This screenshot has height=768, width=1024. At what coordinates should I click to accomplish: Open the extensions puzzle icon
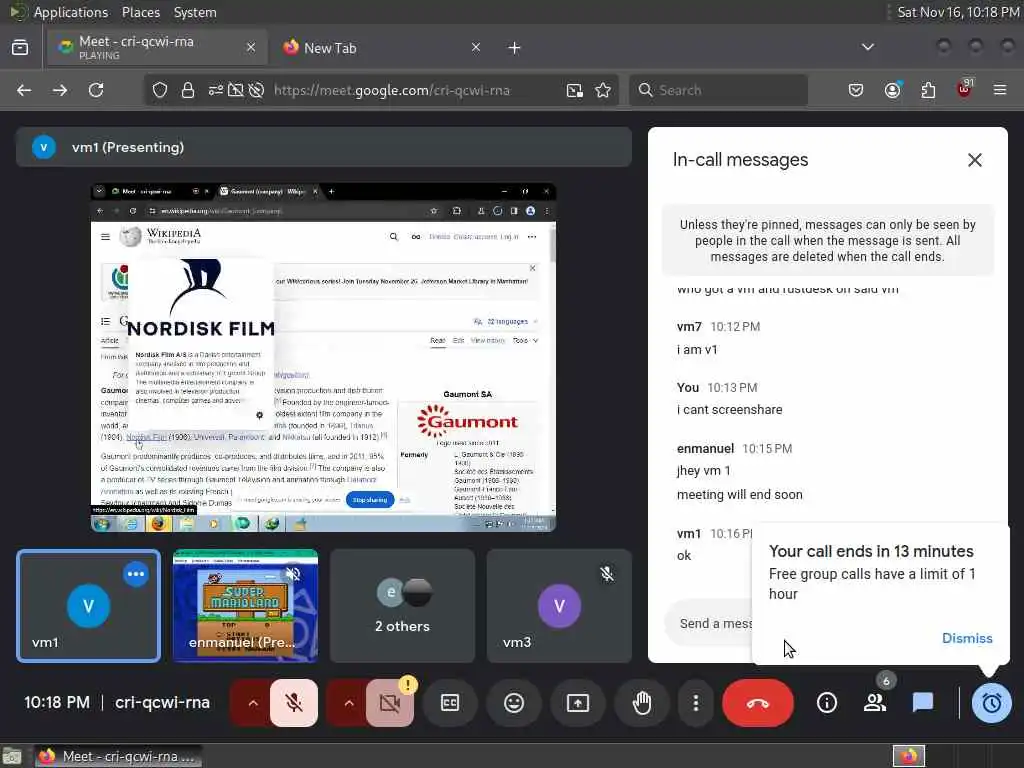click(928, 90)
